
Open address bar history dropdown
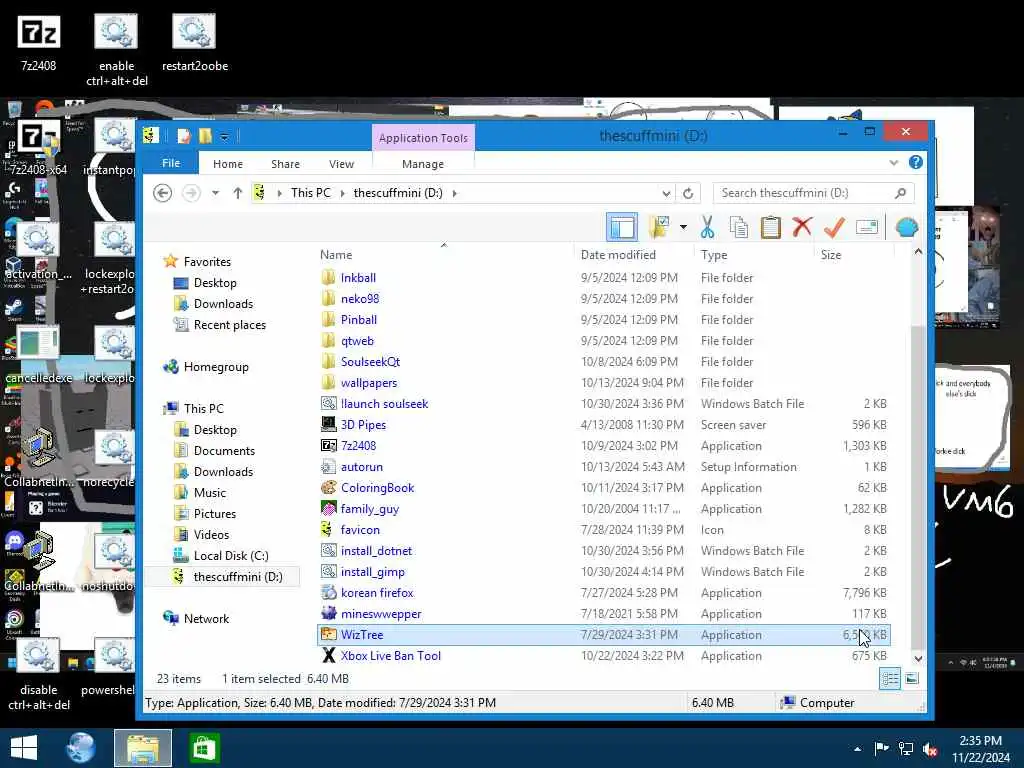pos(665,193)
